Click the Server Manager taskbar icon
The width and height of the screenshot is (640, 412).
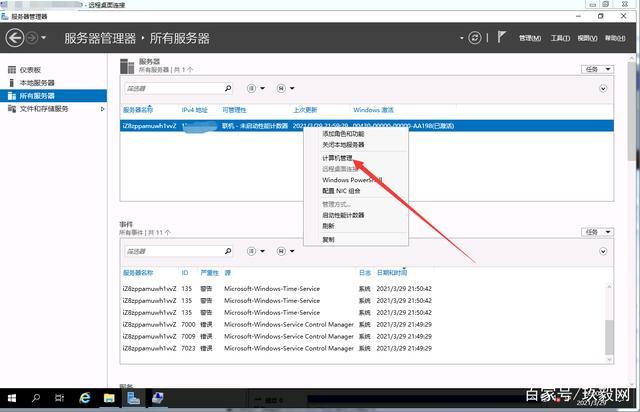click(133, 398)
